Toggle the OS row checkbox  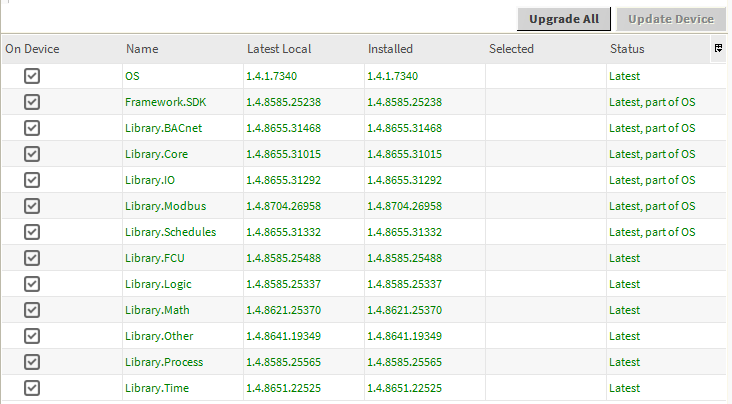[x=32, y=76]
